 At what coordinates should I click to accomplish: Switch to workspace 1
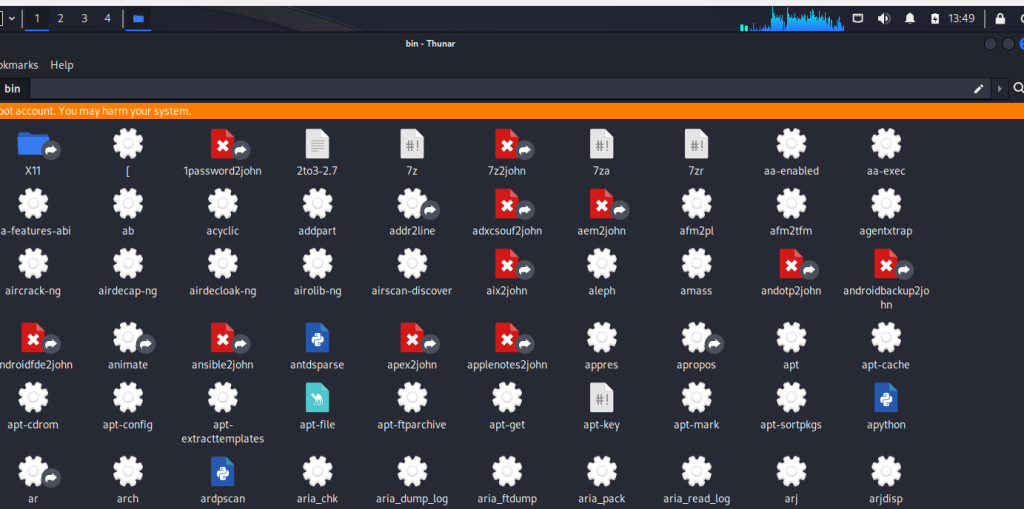(x=37, y=18)
